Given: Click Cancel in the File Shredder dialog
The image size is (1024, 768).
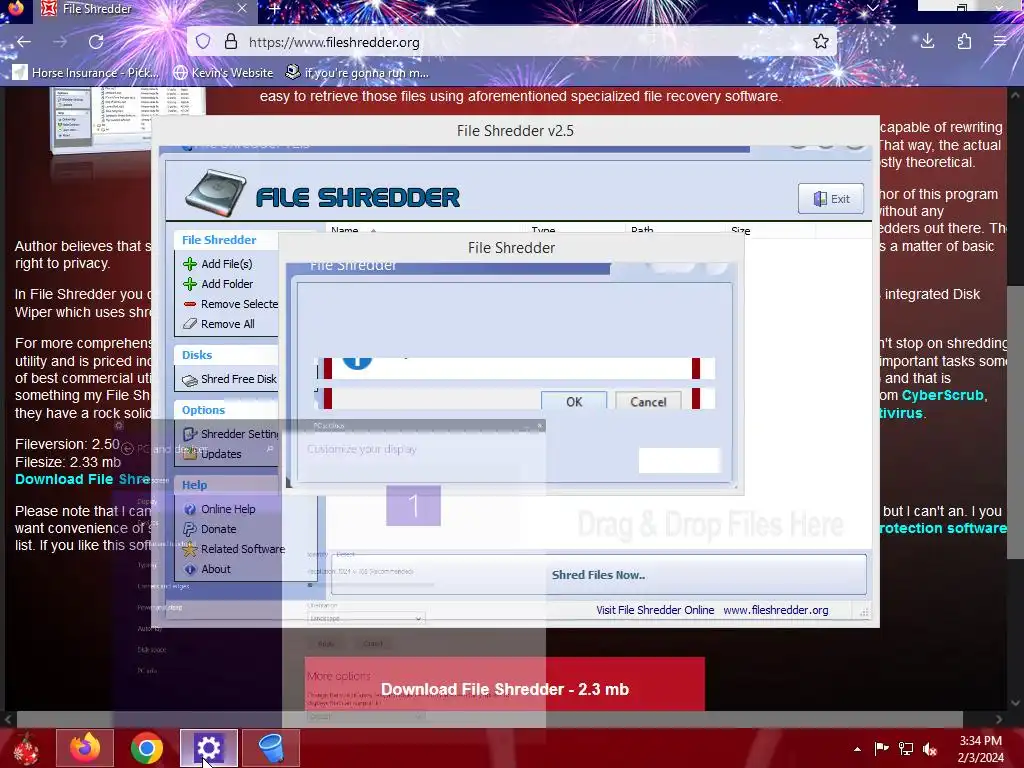Looking at the screenshot, I should 648,401.
